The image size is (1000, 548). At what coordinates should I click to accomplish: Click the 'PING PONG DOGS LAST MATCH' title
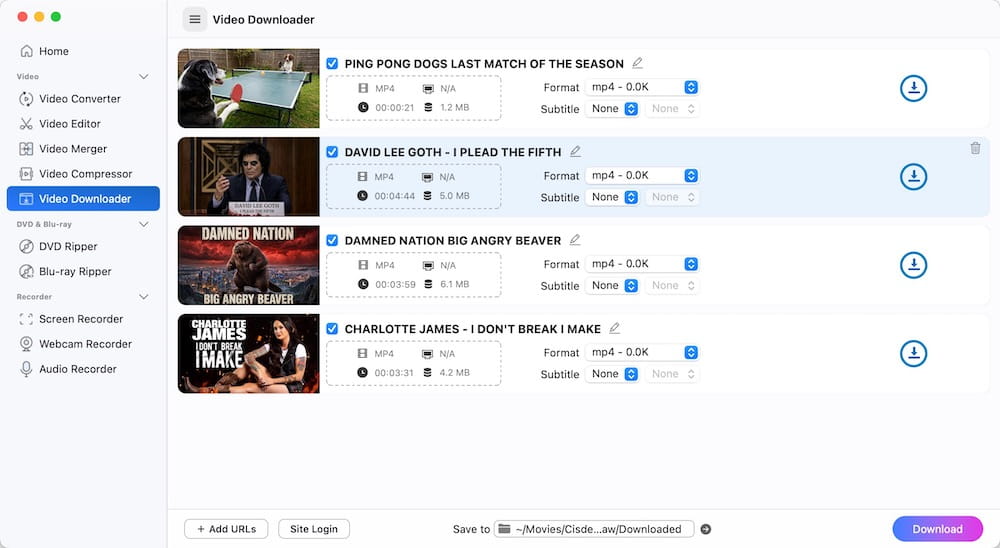pyautogui.click(x=484, y=64)
